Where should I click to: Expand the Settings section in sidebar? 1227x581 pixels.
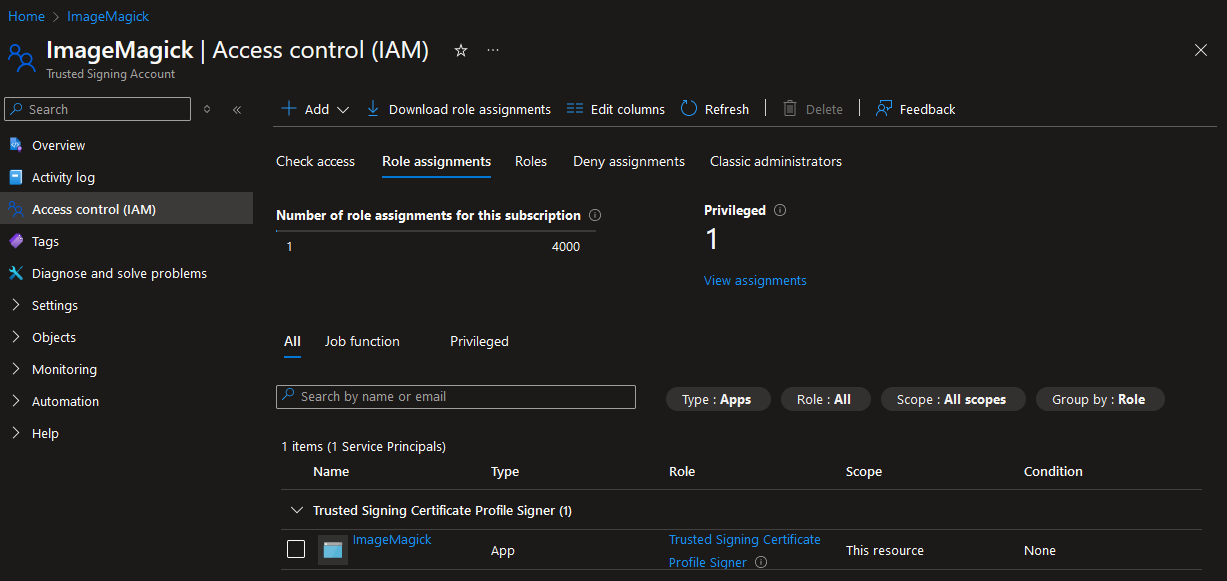pos(54,305)
